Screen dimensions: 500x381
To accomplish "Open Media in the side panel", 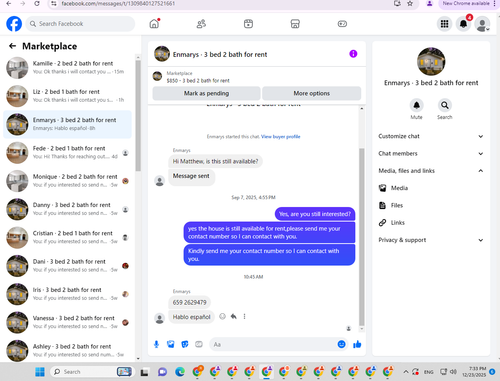I will tap(431, 188).
